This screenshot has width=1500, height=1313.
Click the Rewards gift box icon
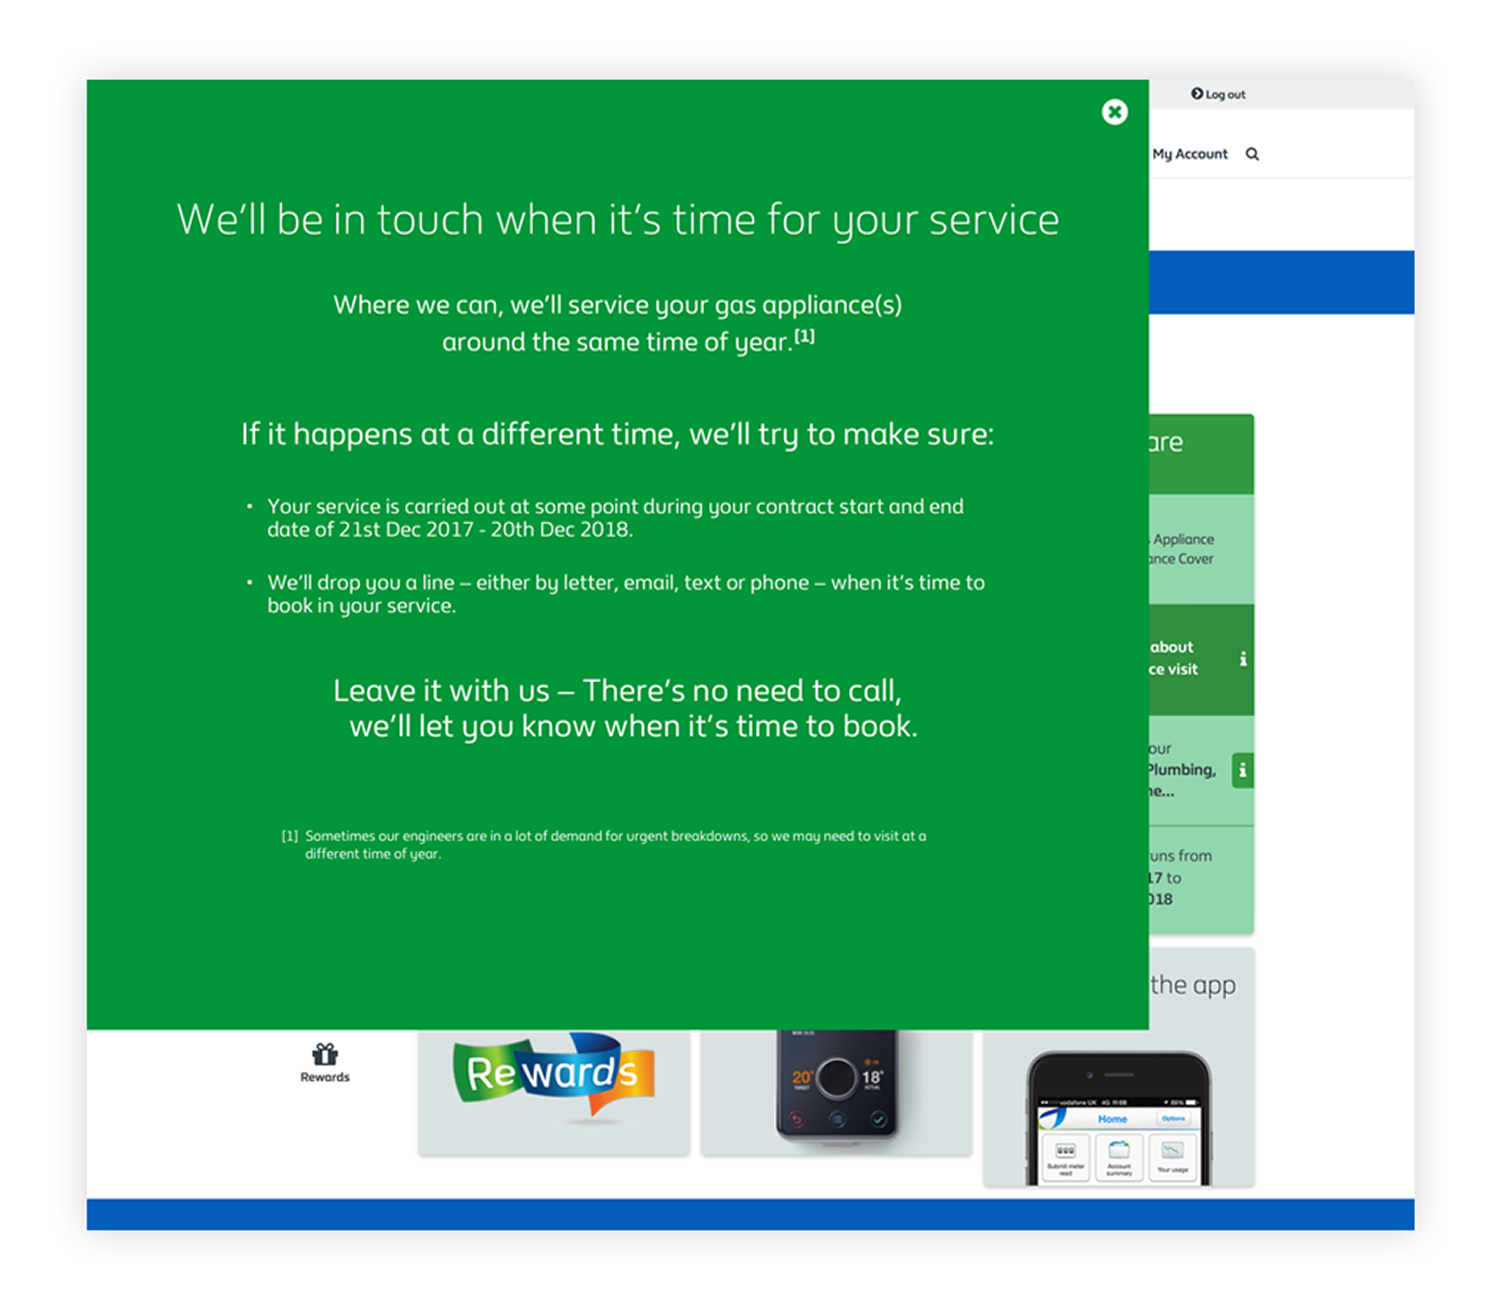(325, 1054)
